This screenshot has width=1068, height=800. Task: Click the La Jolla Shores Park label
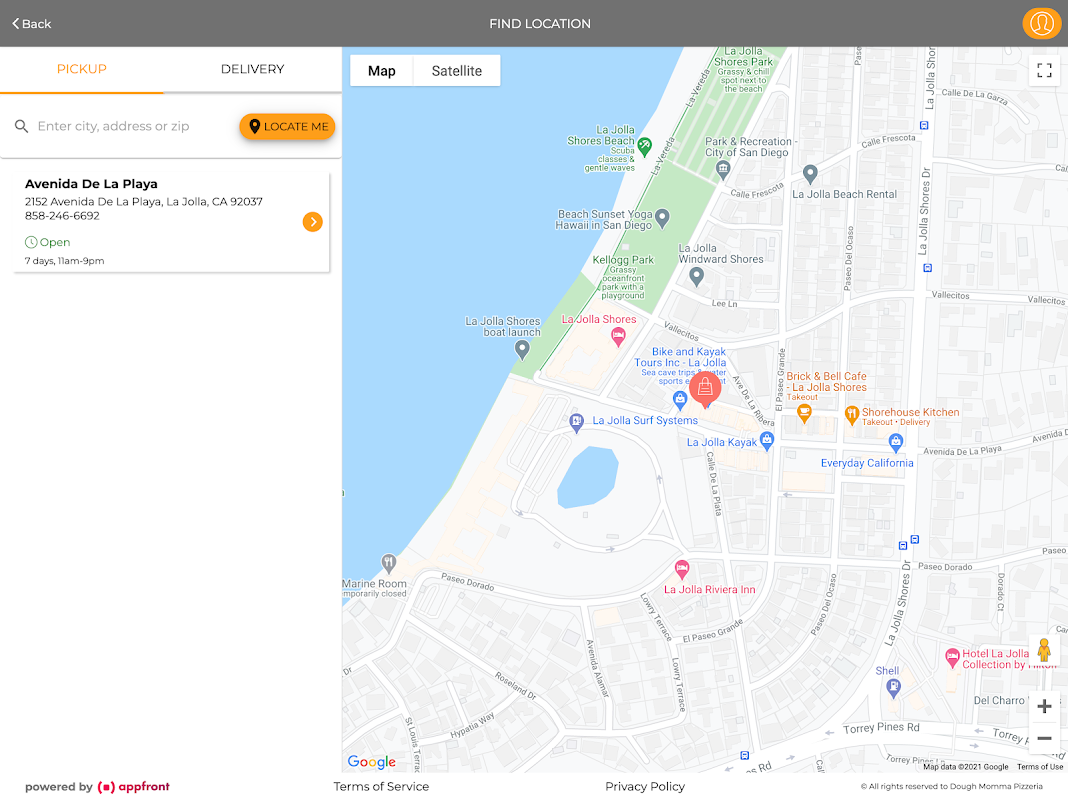743,57
